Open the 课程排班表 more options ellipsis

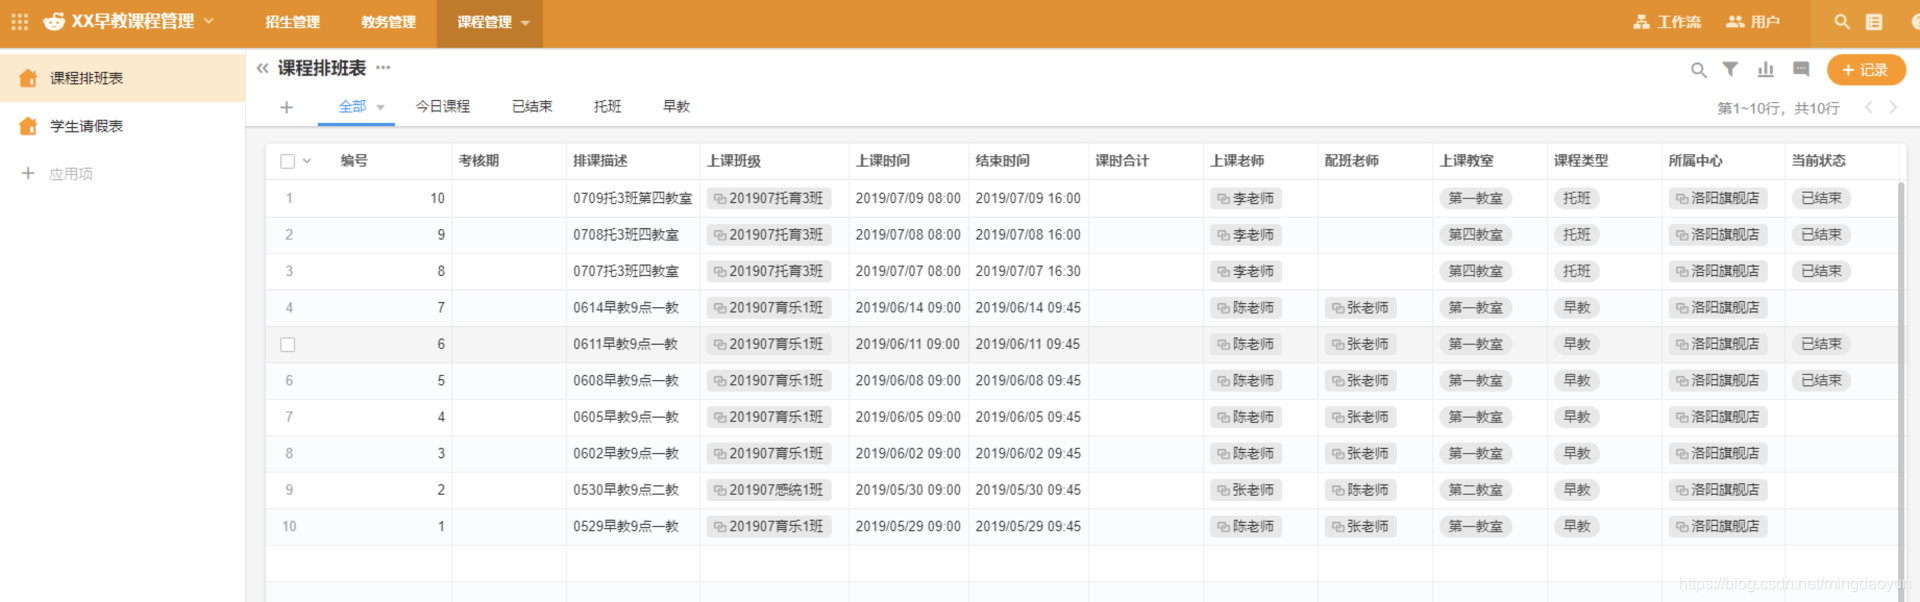383,68
